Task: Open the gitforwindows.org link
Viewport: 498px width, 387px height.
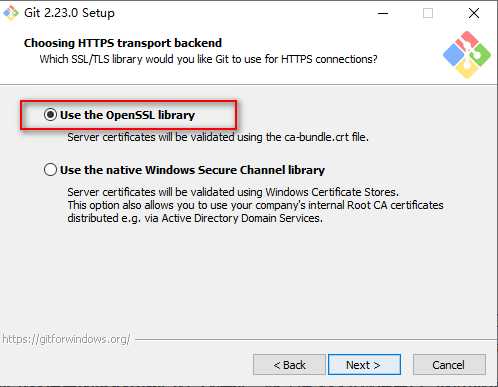Action: (66, 339)
